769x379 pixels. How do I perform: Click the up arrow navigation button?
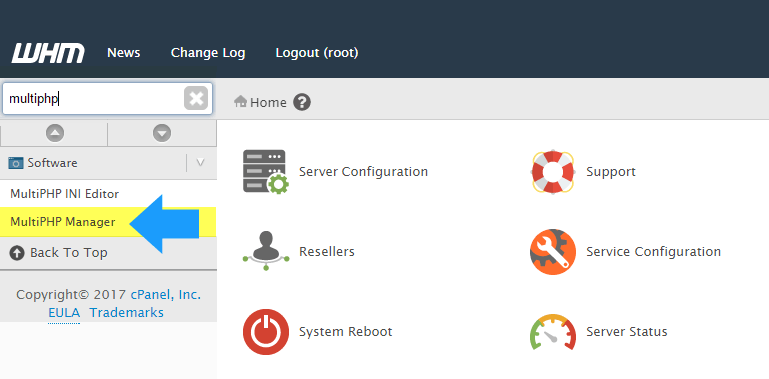54,133
